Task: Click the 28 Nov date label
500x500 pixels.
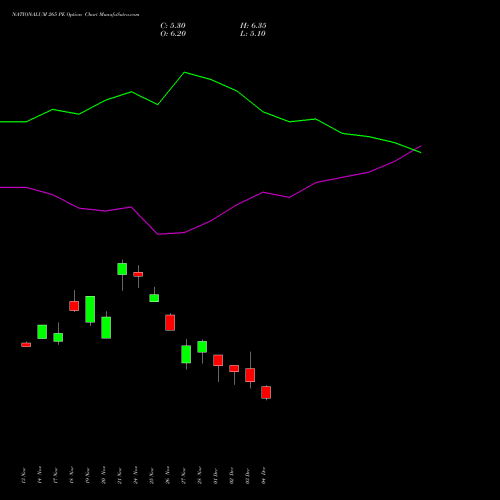Action: (200, 475)
